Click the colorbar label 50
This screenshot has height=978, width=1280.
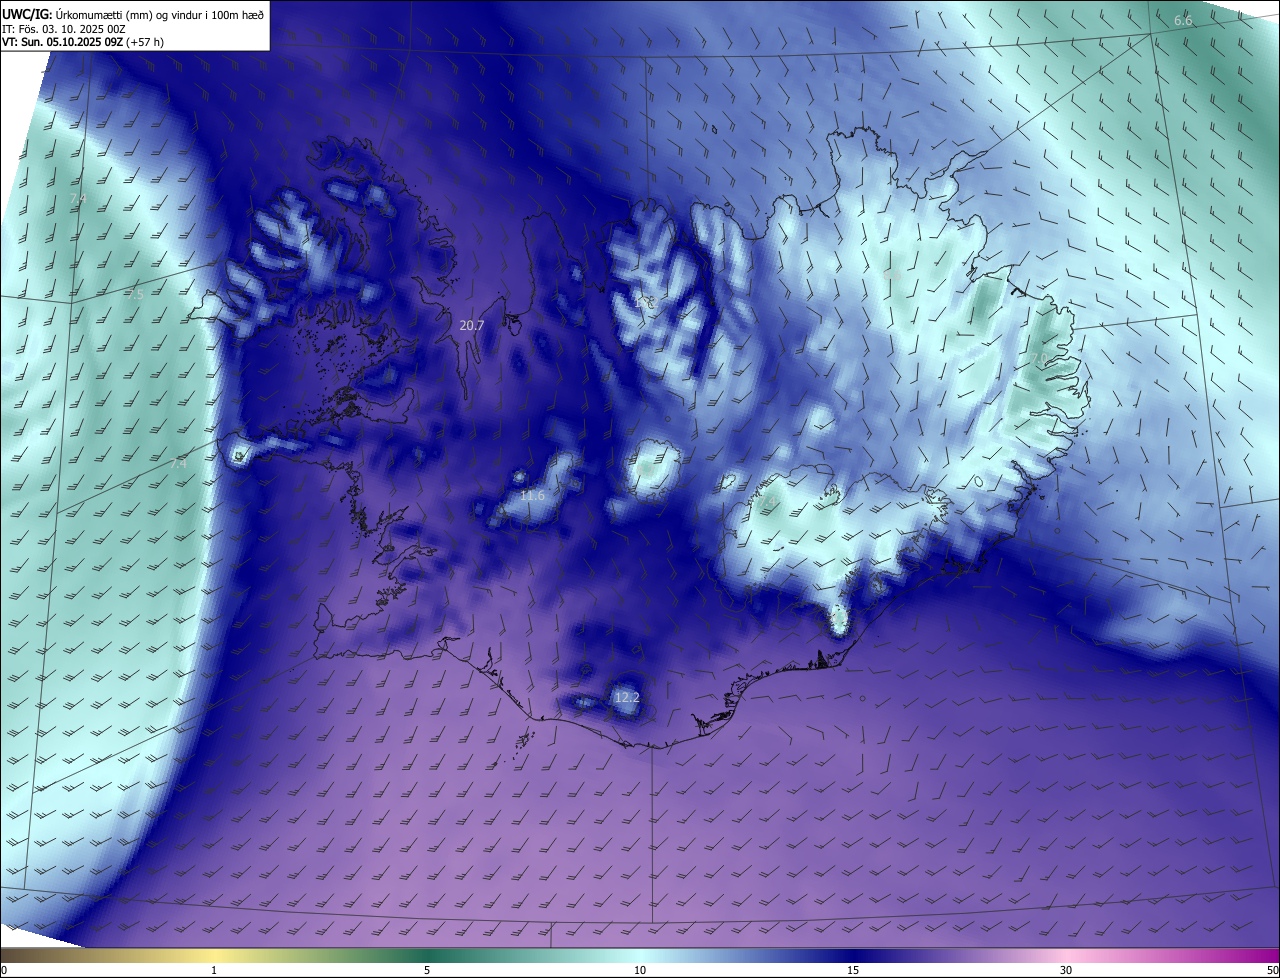(1272, 970)
